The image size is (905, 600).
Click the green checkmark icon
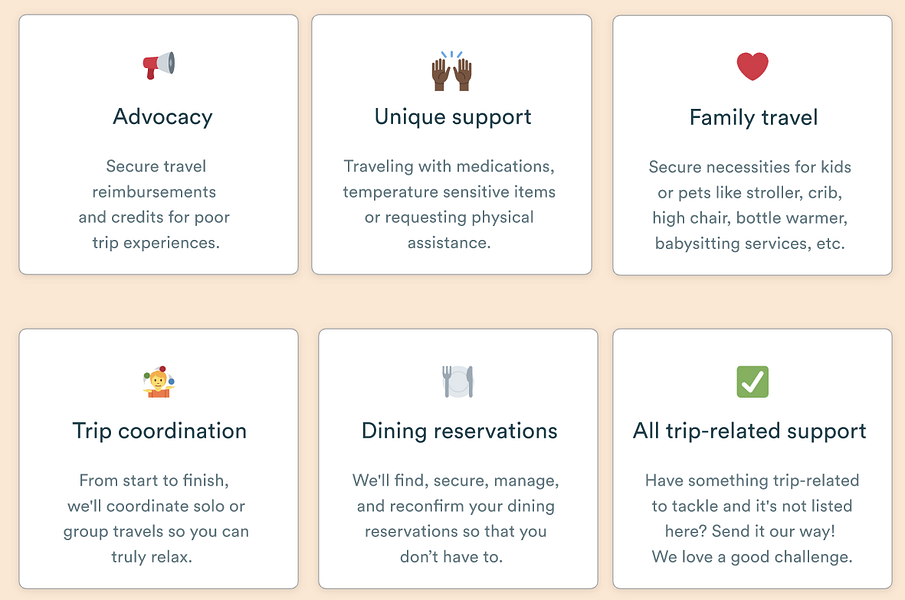(753, 381)
